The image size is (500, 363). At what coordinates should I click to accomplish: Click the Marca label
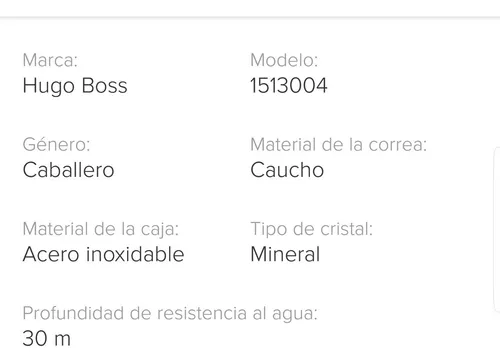tap(50, 60)
